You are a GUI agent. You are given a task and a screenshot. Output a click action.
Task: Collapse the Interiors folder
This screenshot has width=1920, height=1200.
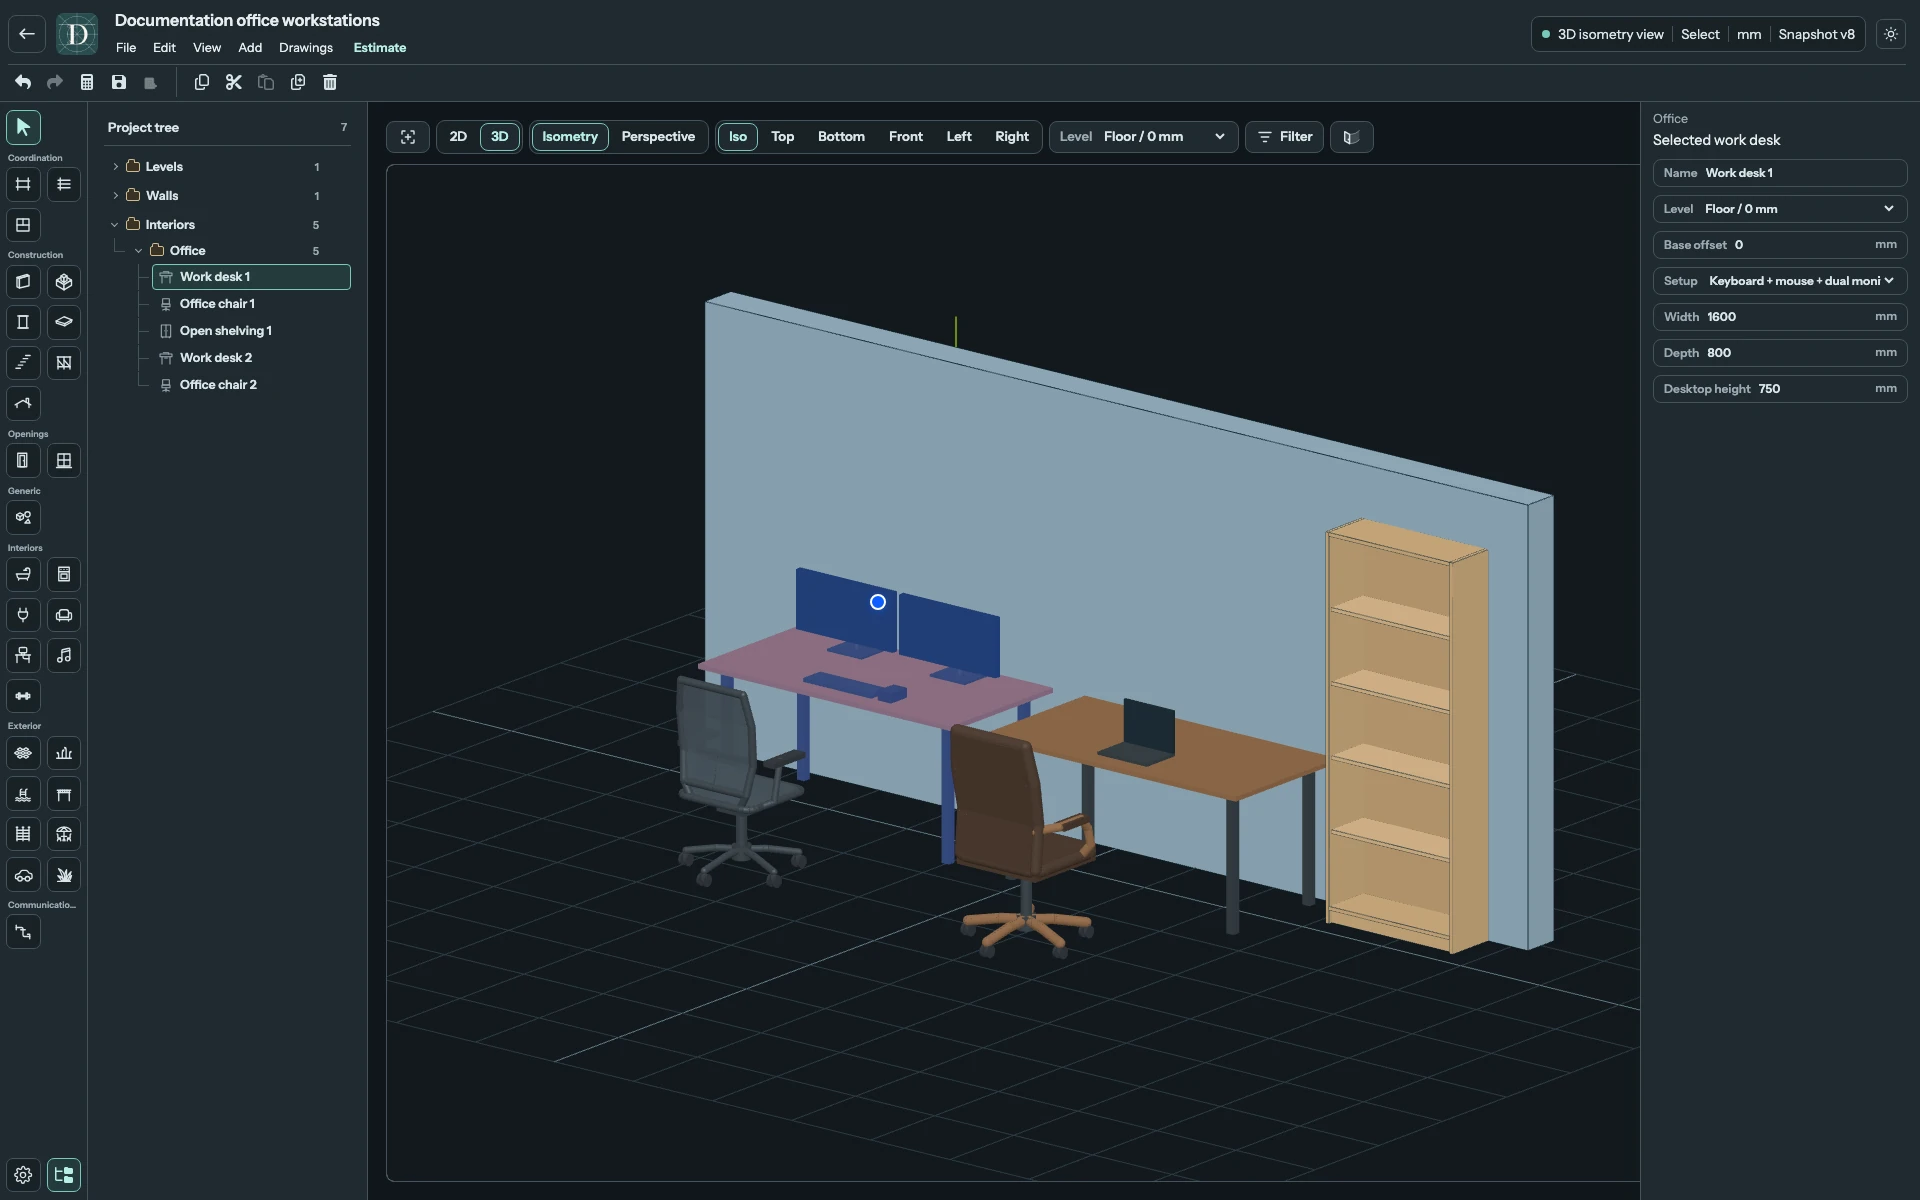point(115,225)
